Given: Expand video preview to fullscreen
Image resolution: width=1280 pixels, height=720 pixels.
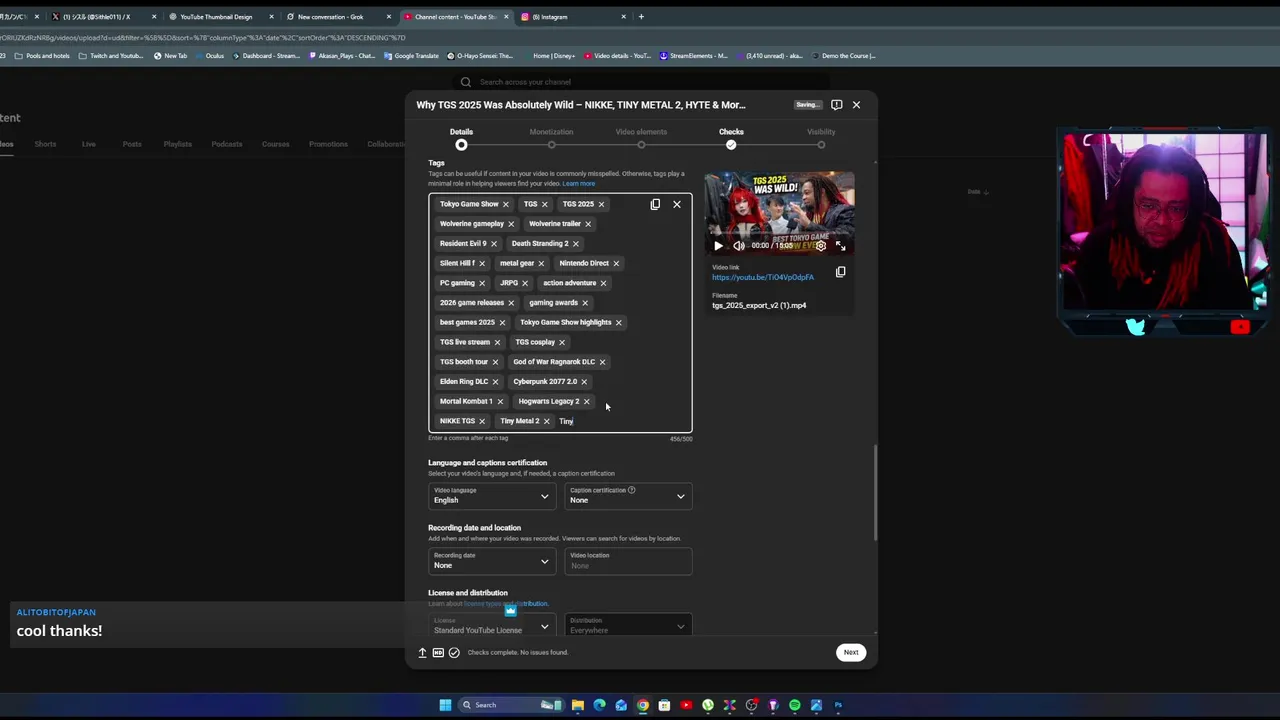Looking at the screenshot, I should 841,246.
